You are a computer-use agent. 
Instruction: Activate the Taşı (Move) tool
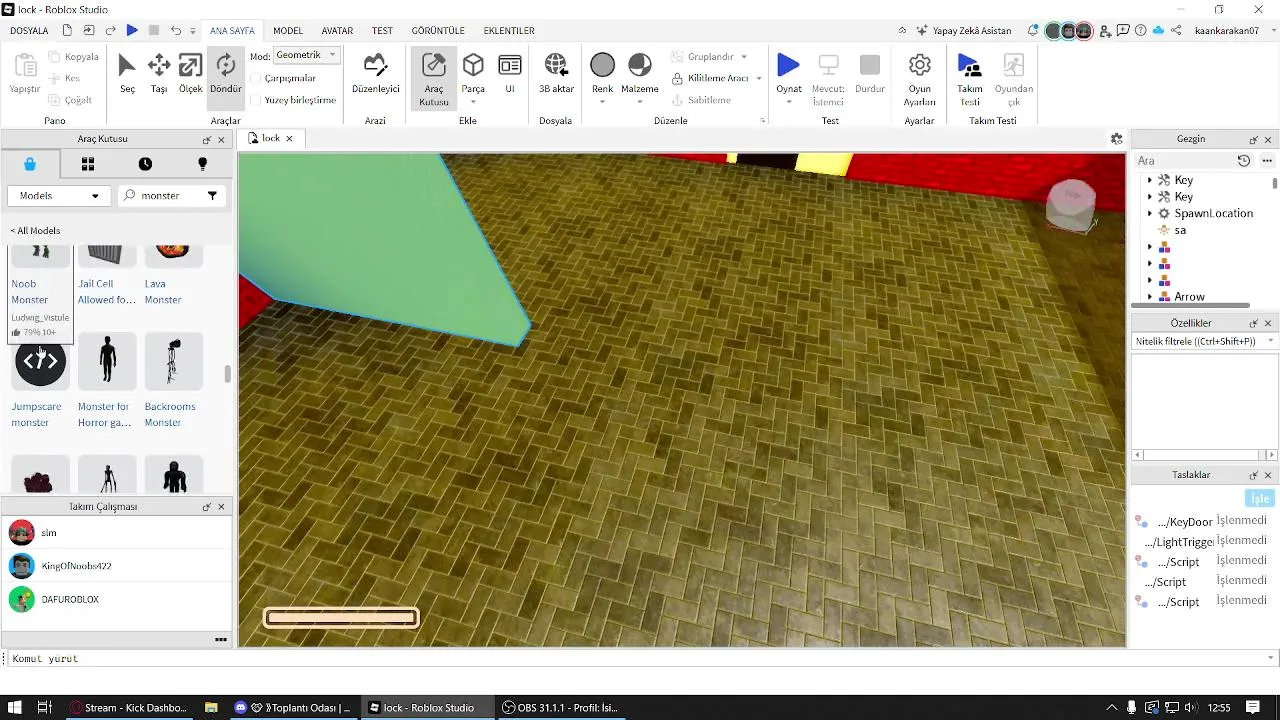click(159, 74)
